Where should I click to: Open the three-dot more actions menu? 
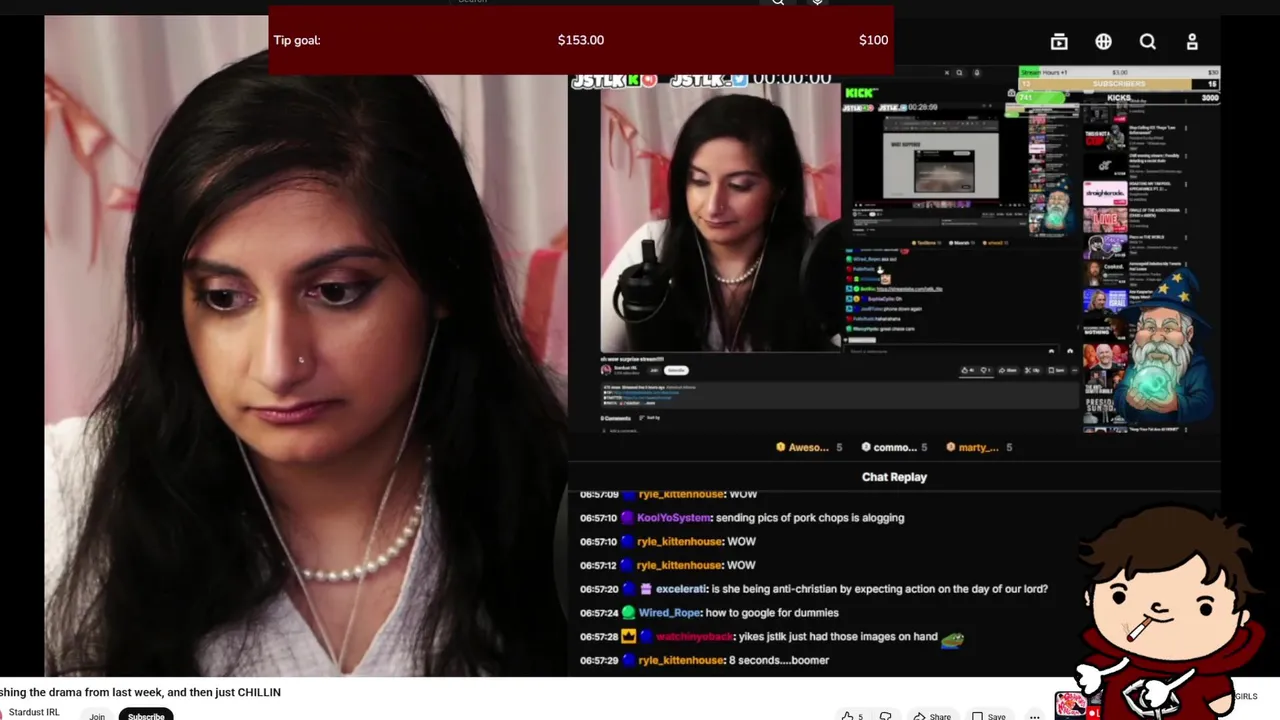point(1035,716)
